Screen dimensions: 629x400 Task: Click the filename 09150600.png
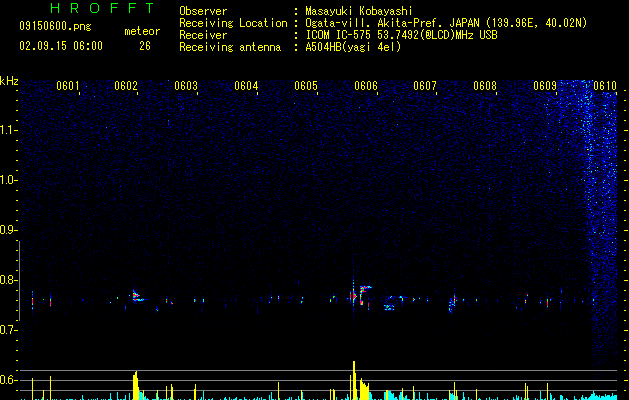tap(55, 26)
